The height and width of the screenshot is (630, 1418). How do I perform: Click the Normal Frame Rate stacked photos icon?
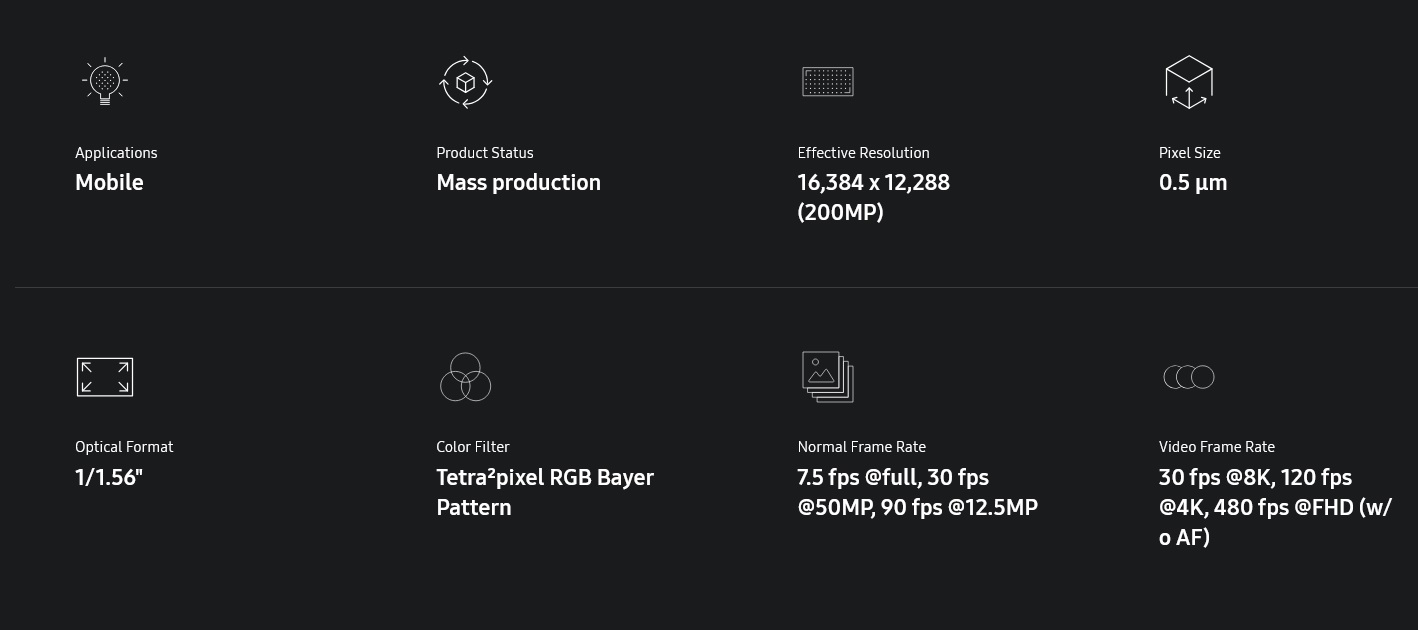pos(827,377)
